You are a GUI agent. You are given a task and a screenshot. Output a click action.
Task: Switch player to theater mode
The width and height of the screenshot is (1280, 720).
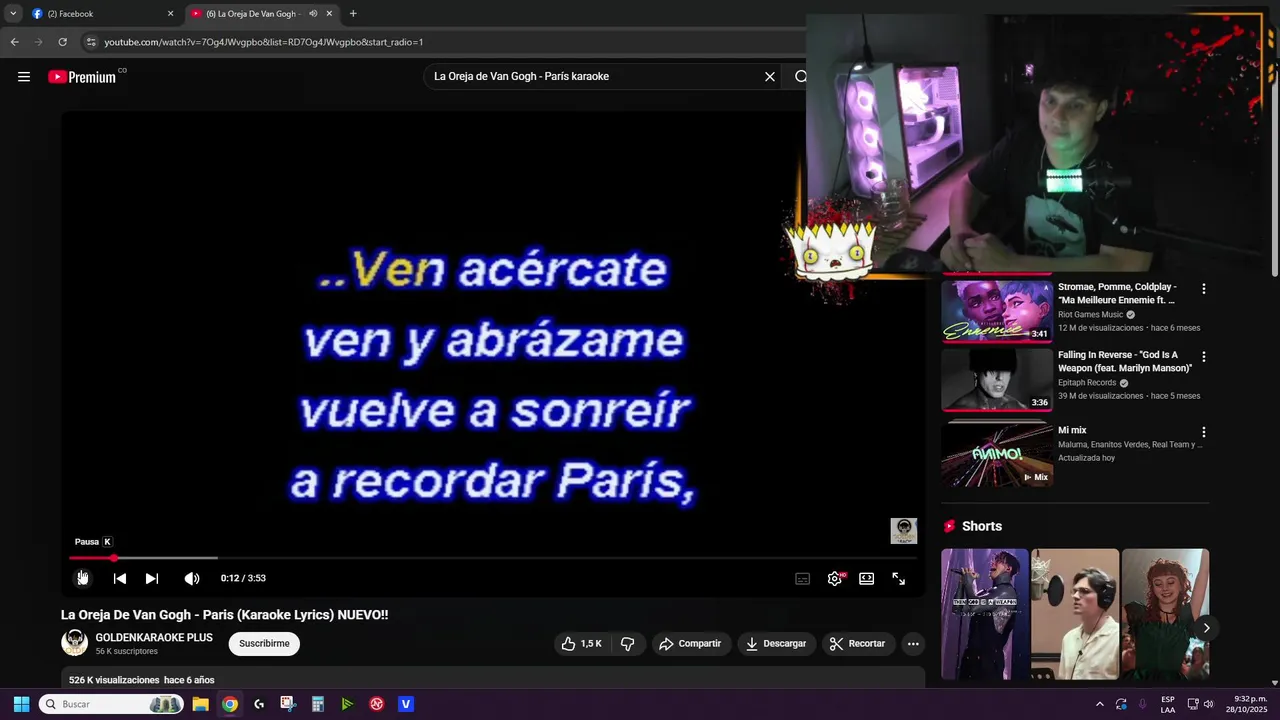click(867, 578)
